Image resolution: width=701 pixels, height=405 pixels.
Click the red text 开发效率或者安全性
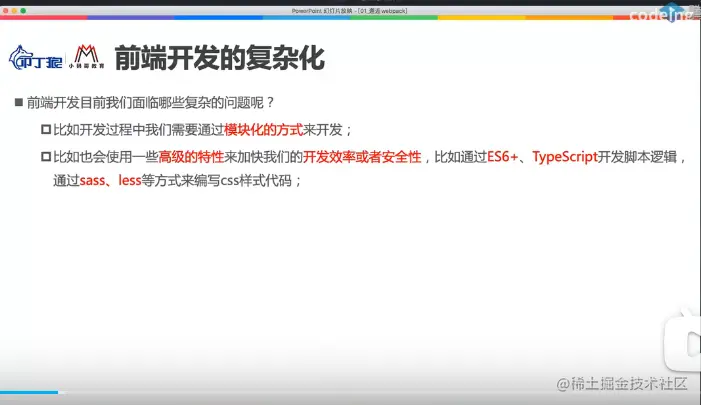[362, 157]
